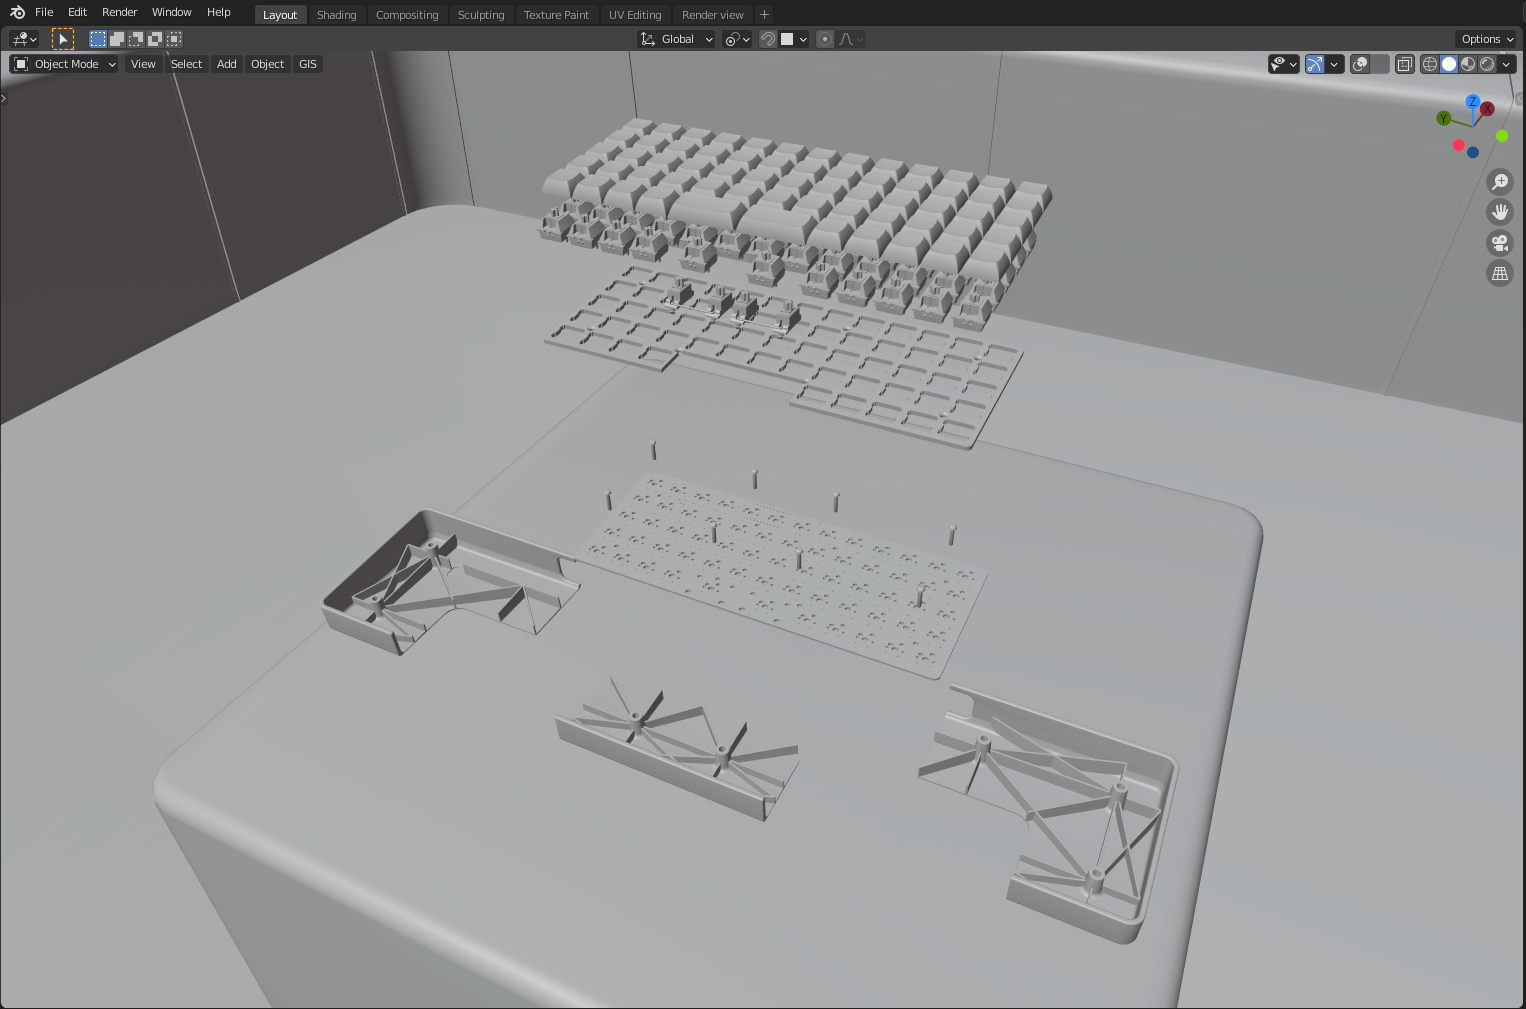Add a new workspace with the + button
The width and height of the screenshot is (1526, 1009).
763,14
